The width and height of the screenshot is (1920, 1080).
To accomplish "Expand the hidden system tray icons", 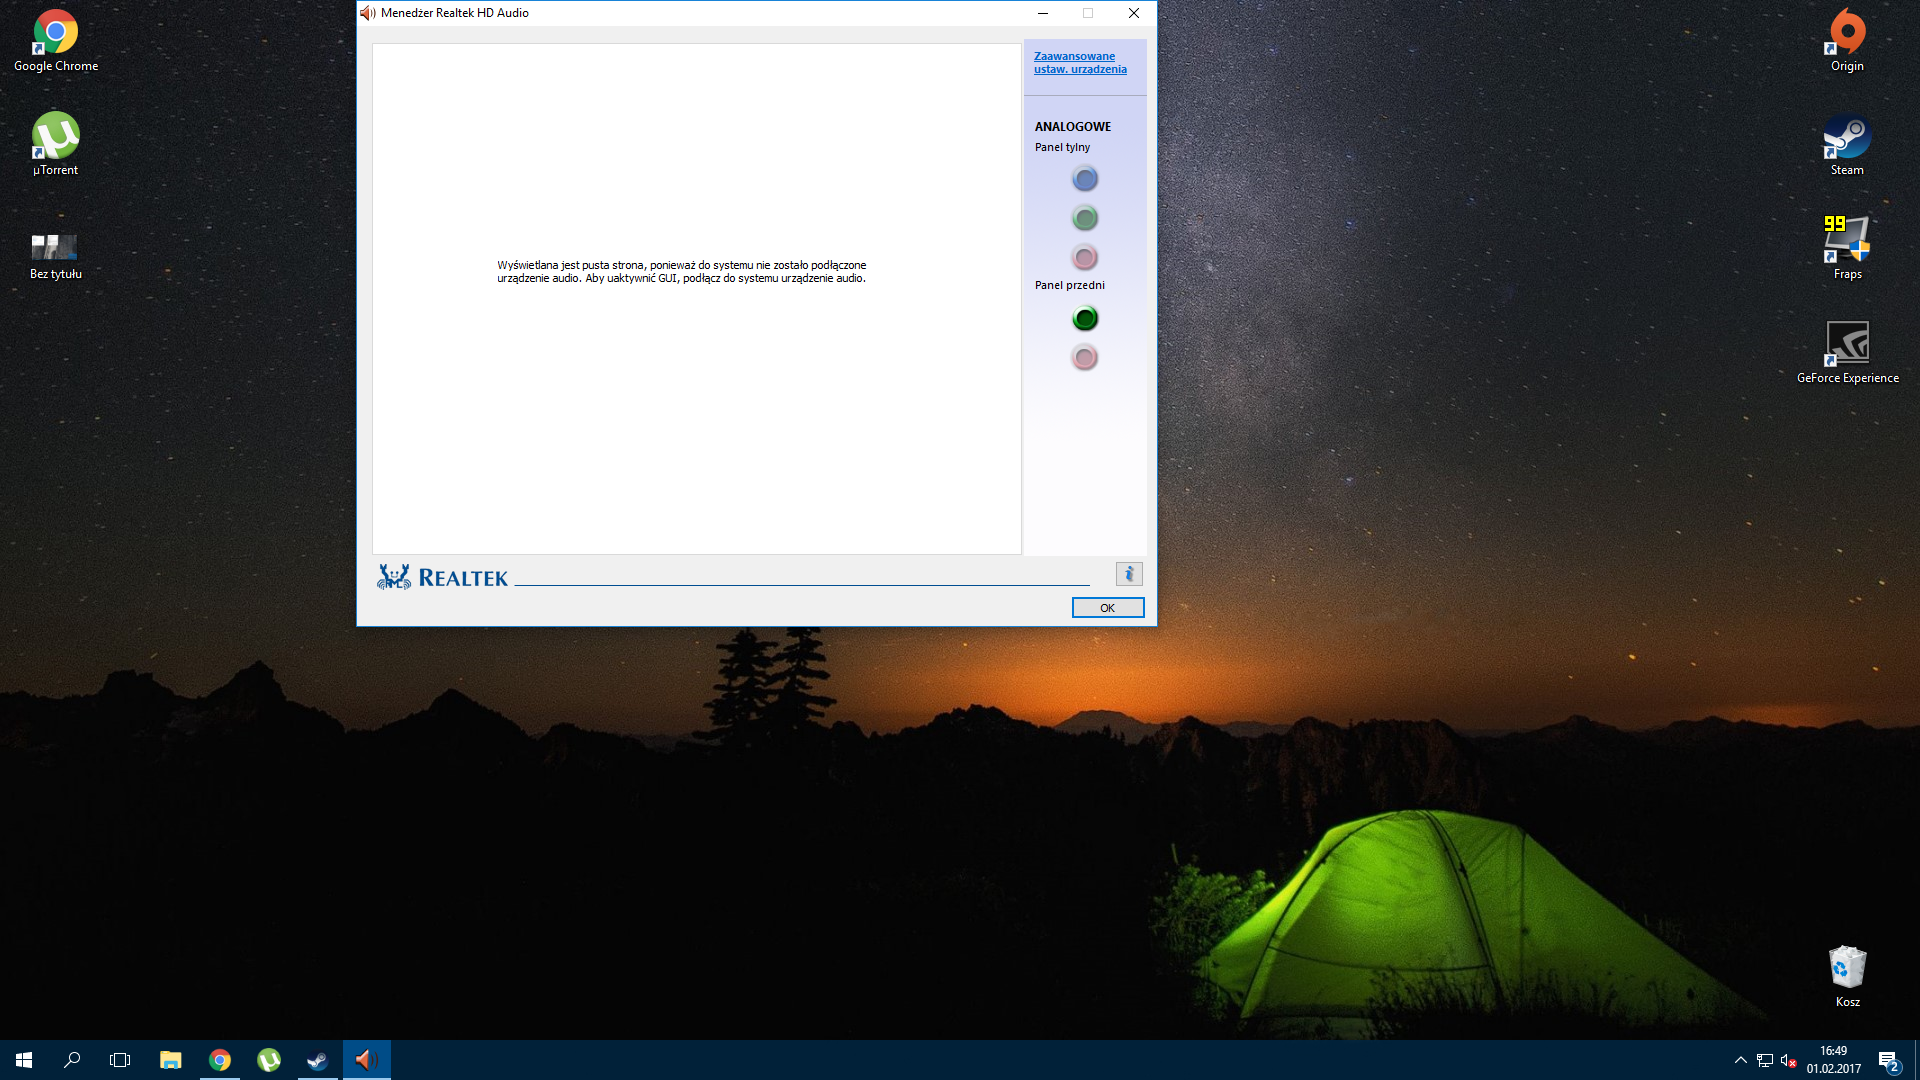I will (1740, 1060).
